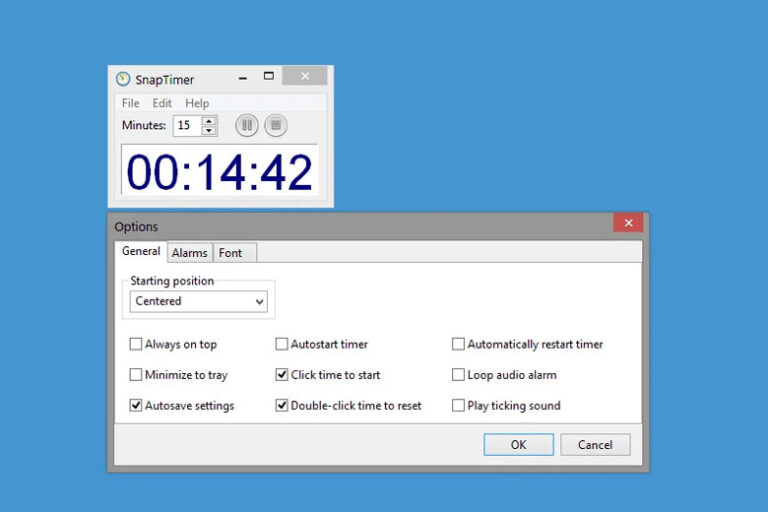
Task: Close the Options dialog with red X
Action: [628, 223]
